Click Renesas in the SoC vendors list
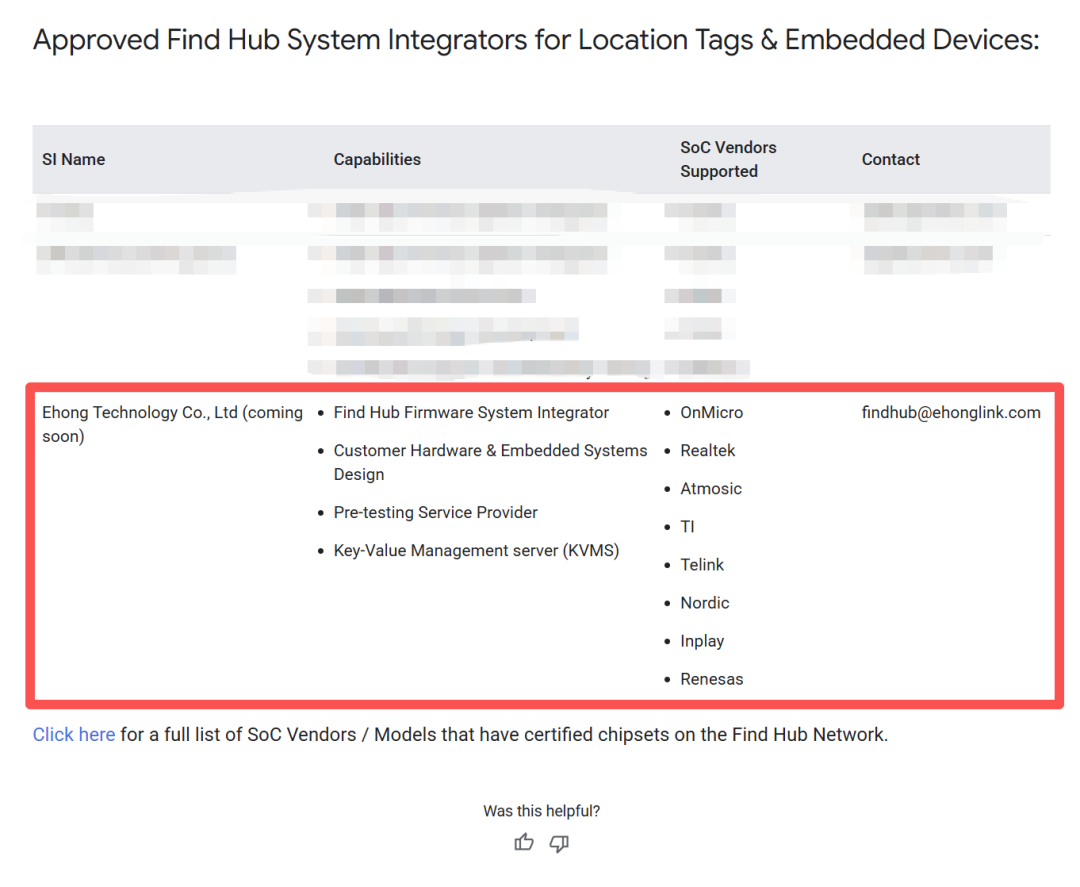This screenshot has height=887, width=1080. tap(712, 679)
